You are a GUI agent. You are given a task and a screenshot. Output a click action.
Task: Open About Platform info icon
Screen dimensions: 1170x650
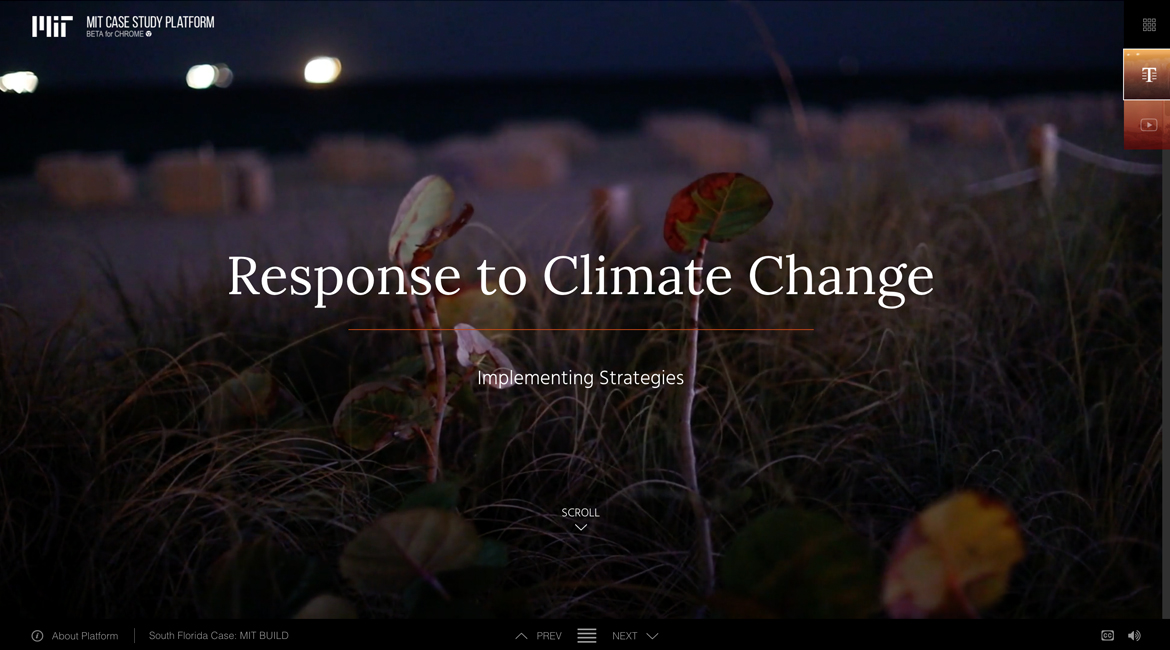[x=37, y=636]
